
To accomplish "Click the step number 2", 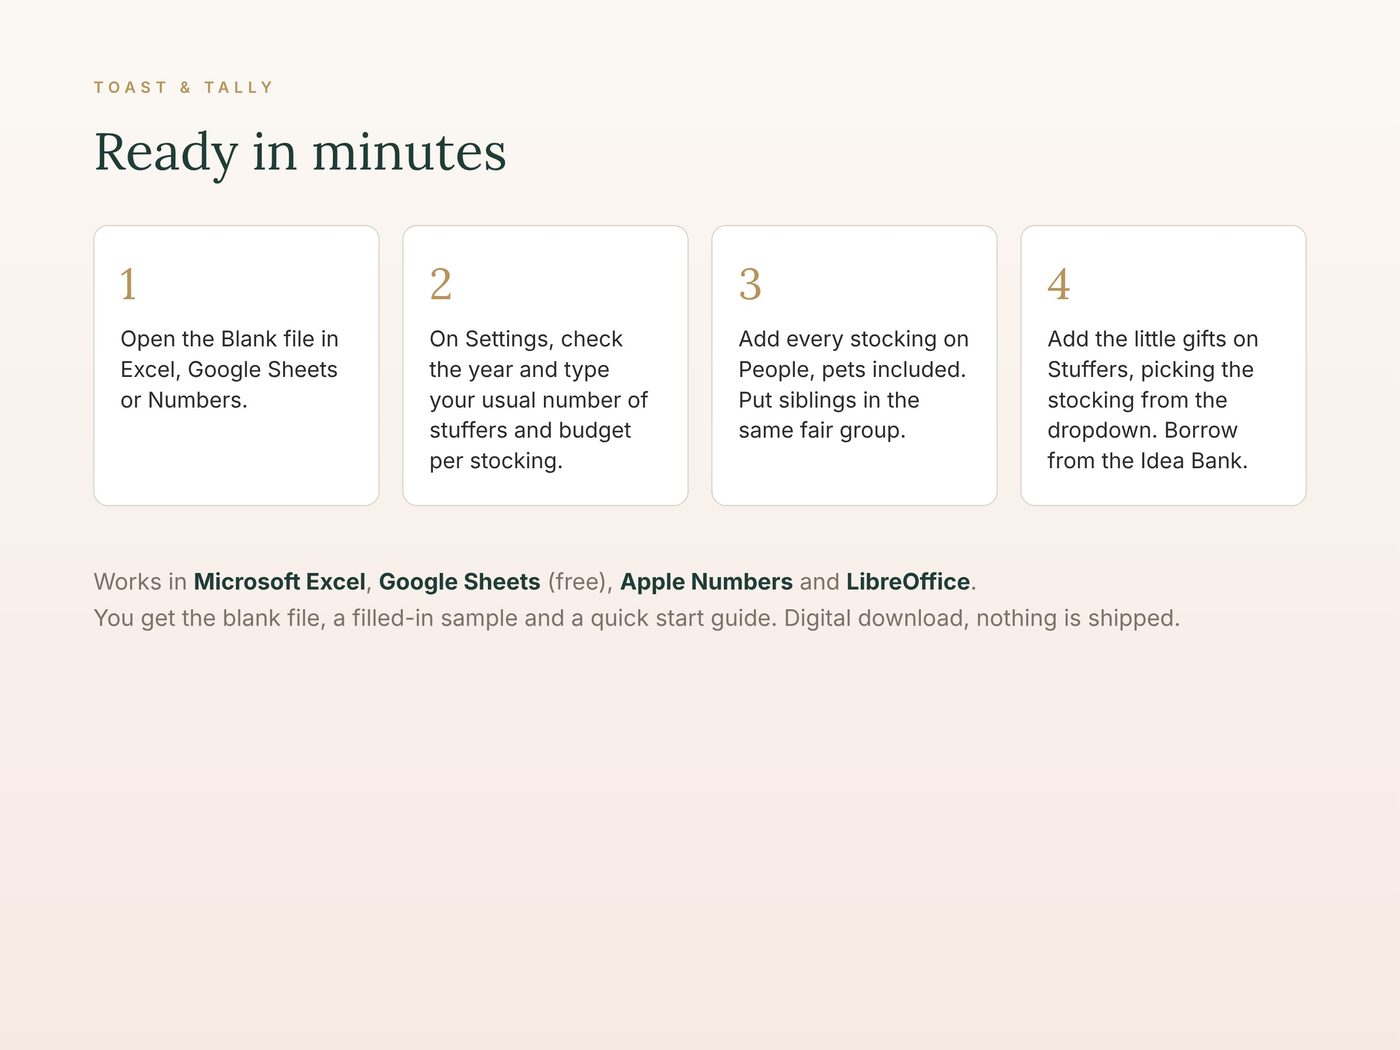I will pos(441,284).
